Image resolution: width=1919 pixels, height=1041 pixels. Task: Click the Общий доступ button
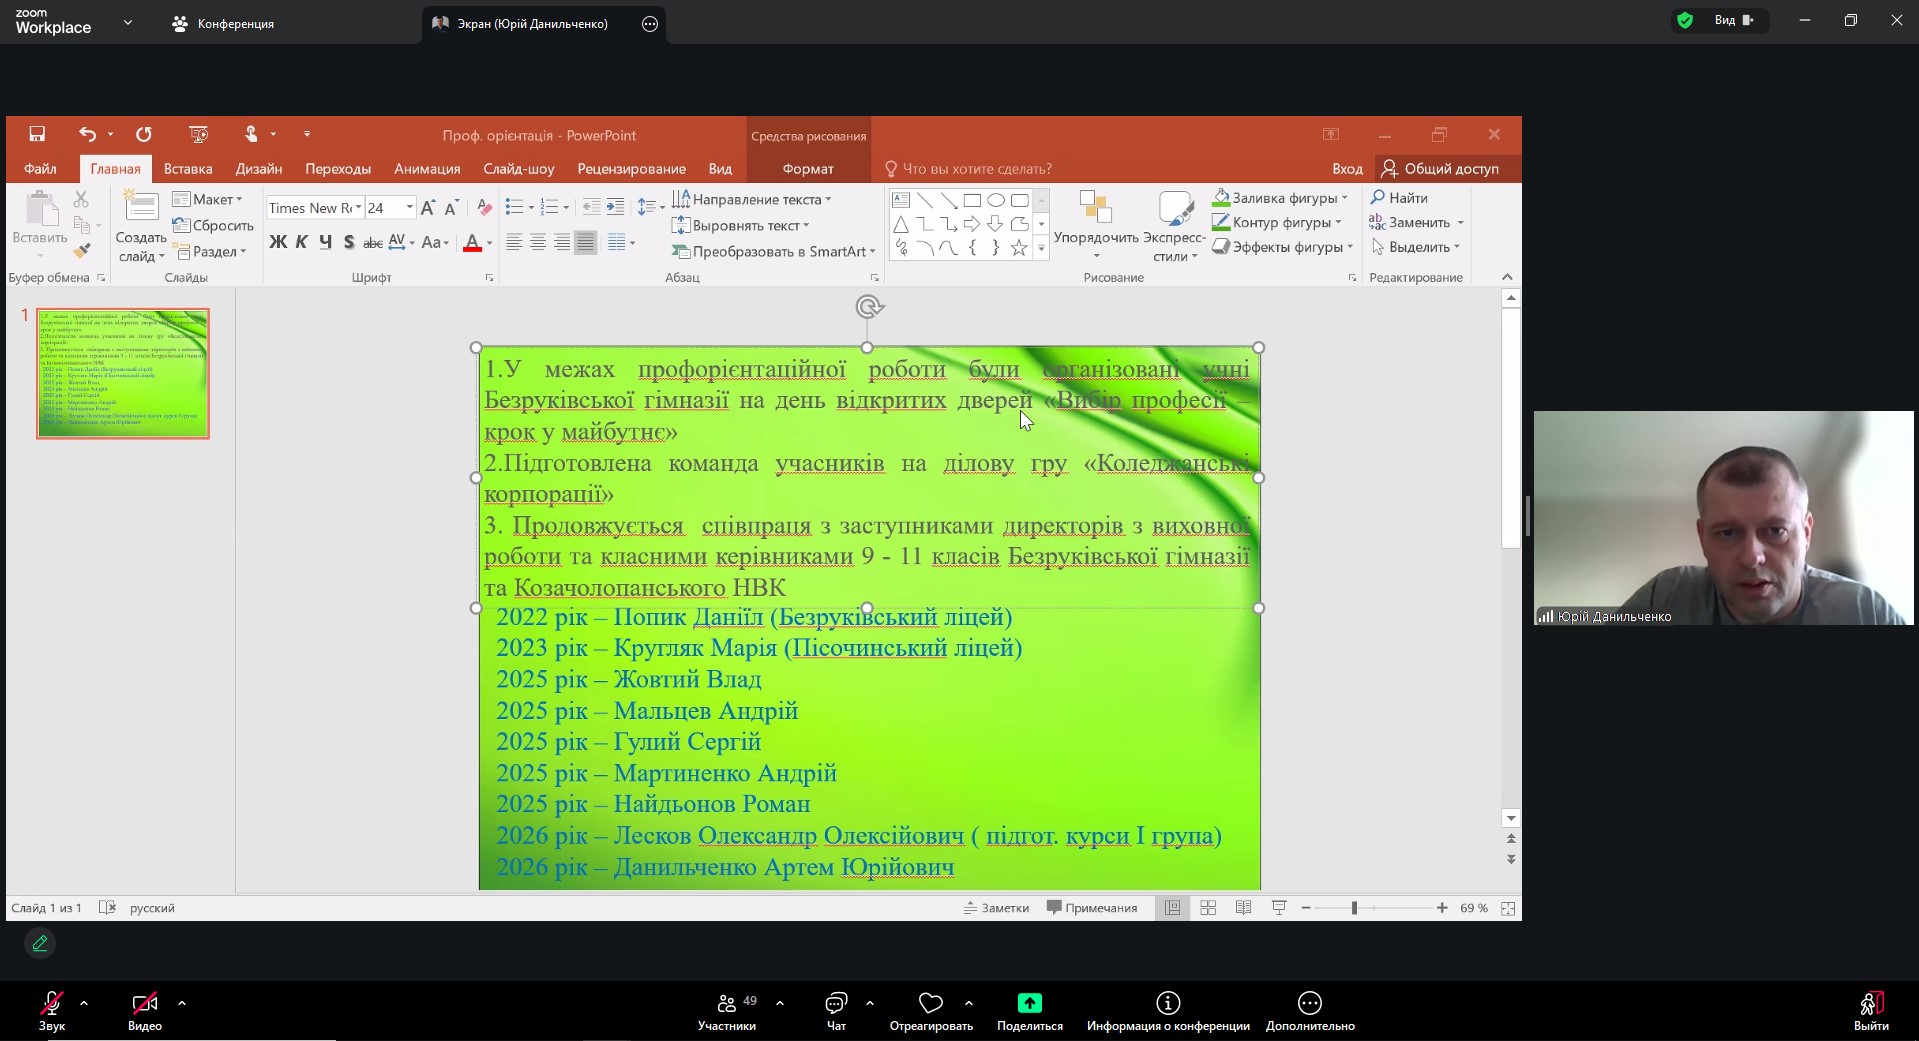pyautogui.click(x=1440, y=169)
